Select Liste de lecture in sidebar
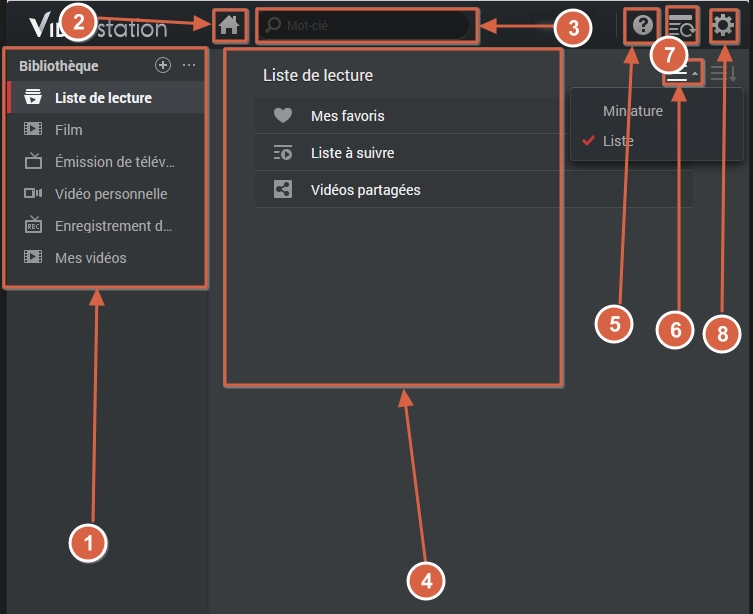The width and height of the screenshot is (753, 614). click(x=103, y=98)
